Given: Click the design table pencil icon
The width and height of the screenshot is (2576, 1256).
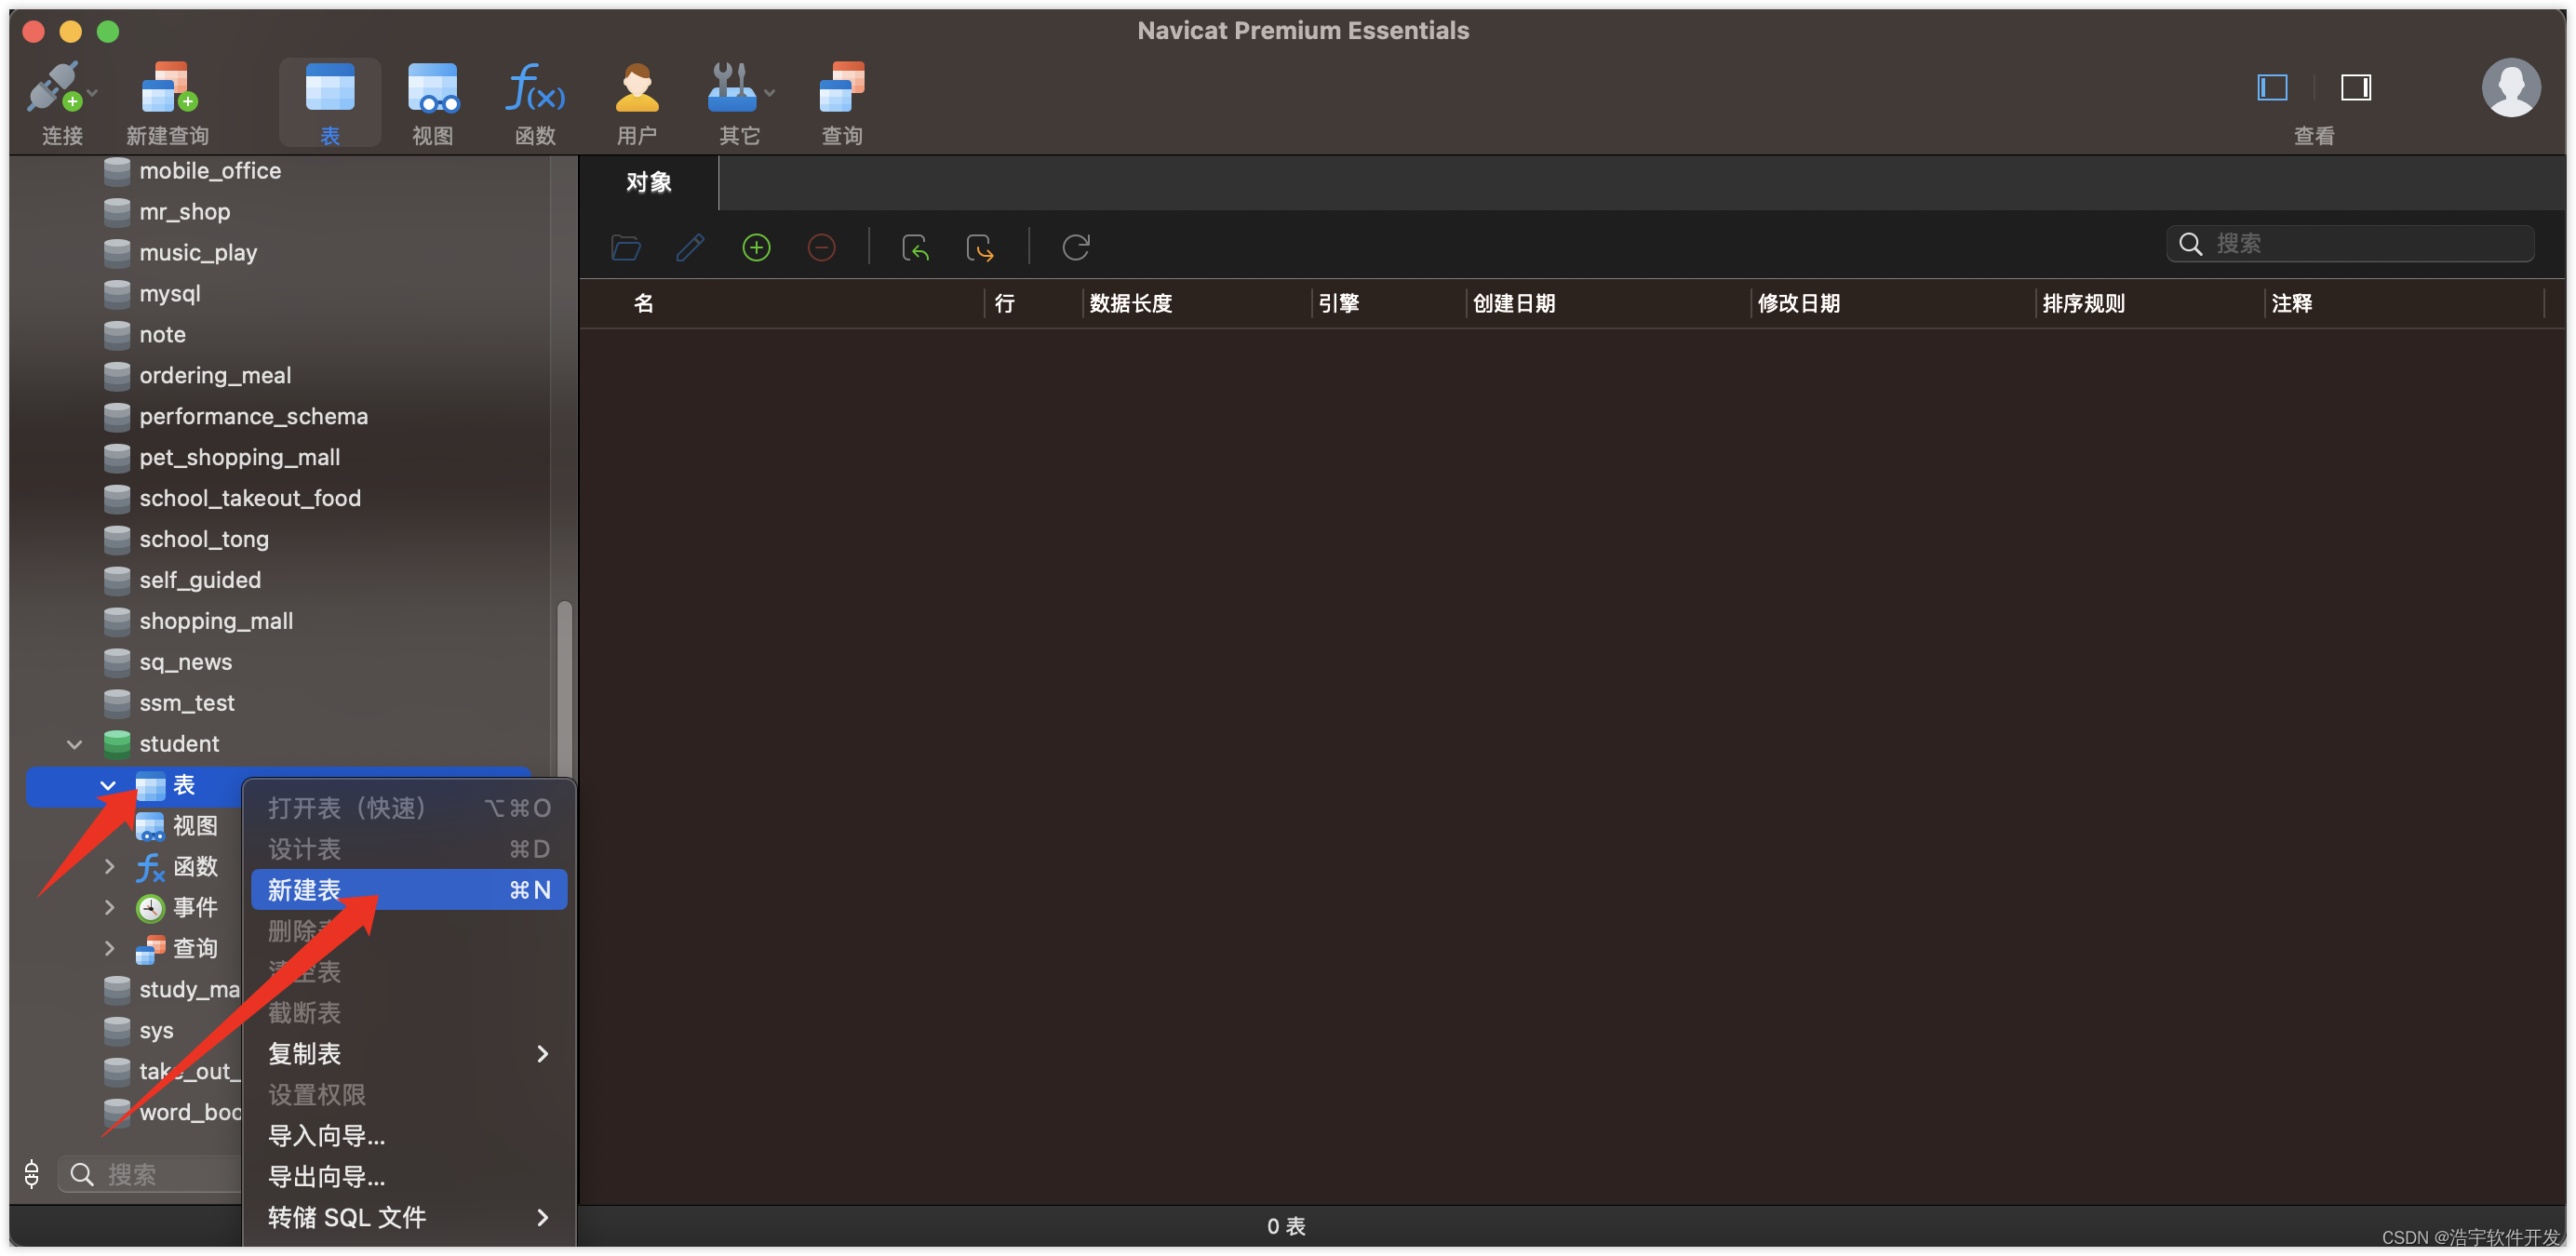Looking at the screenshot, I should (690, 247).
